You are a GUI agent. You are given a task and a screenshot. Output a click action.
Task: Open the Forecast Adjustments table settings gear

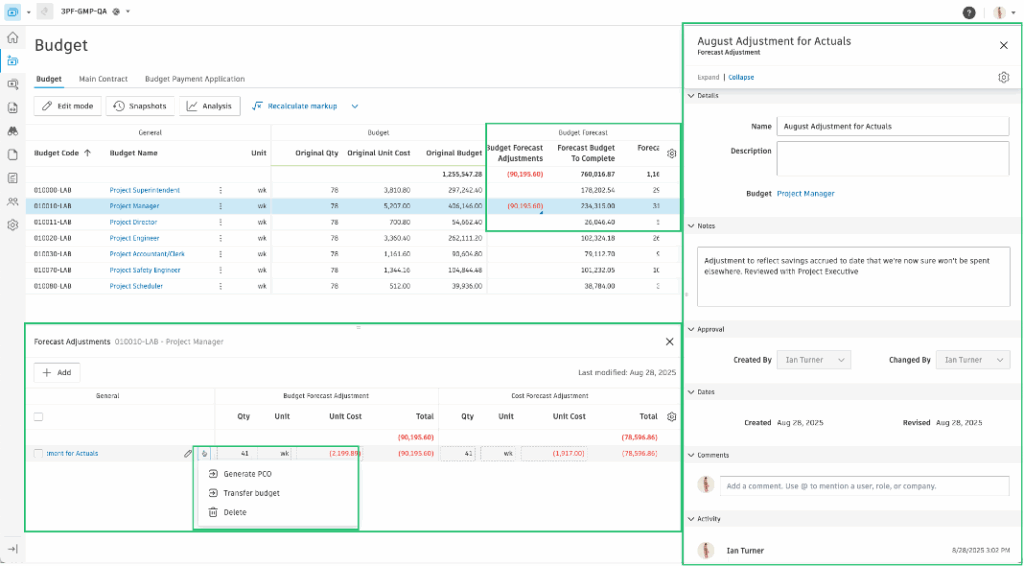point(672,416)
